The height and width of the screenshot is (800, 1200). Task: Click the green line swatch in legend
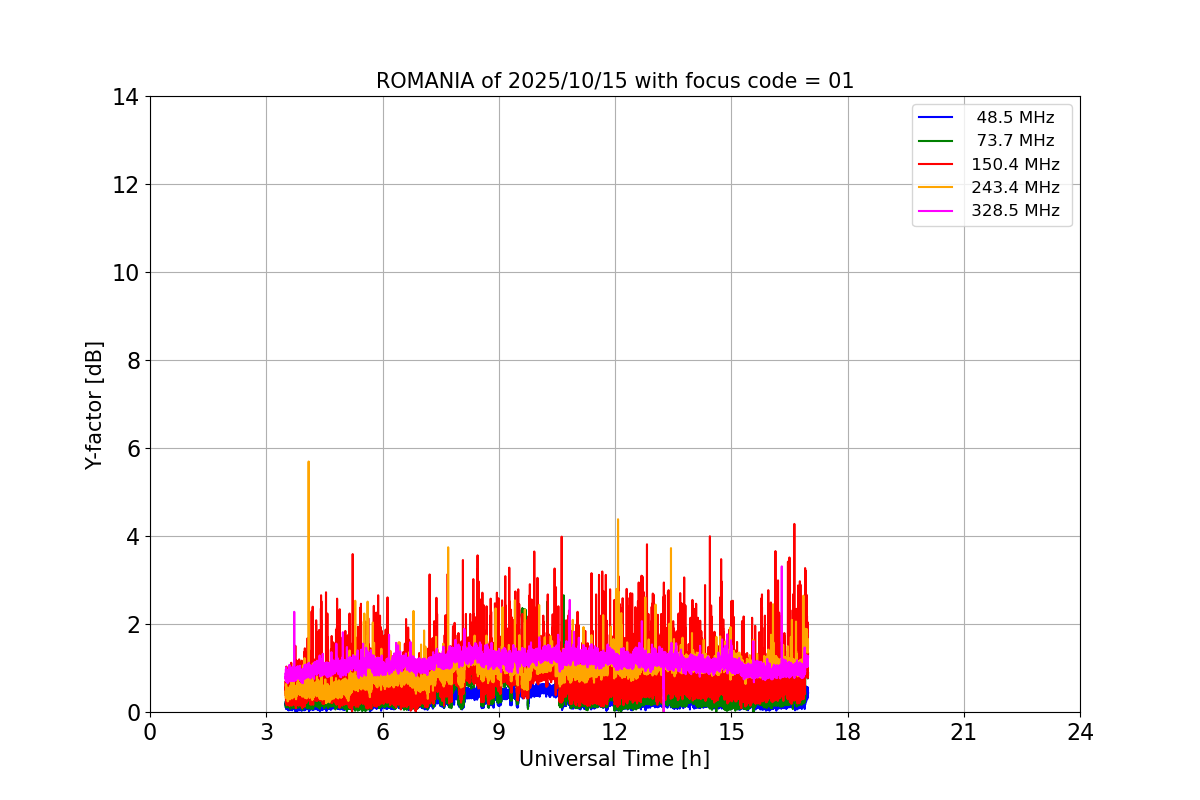point(936,141)
